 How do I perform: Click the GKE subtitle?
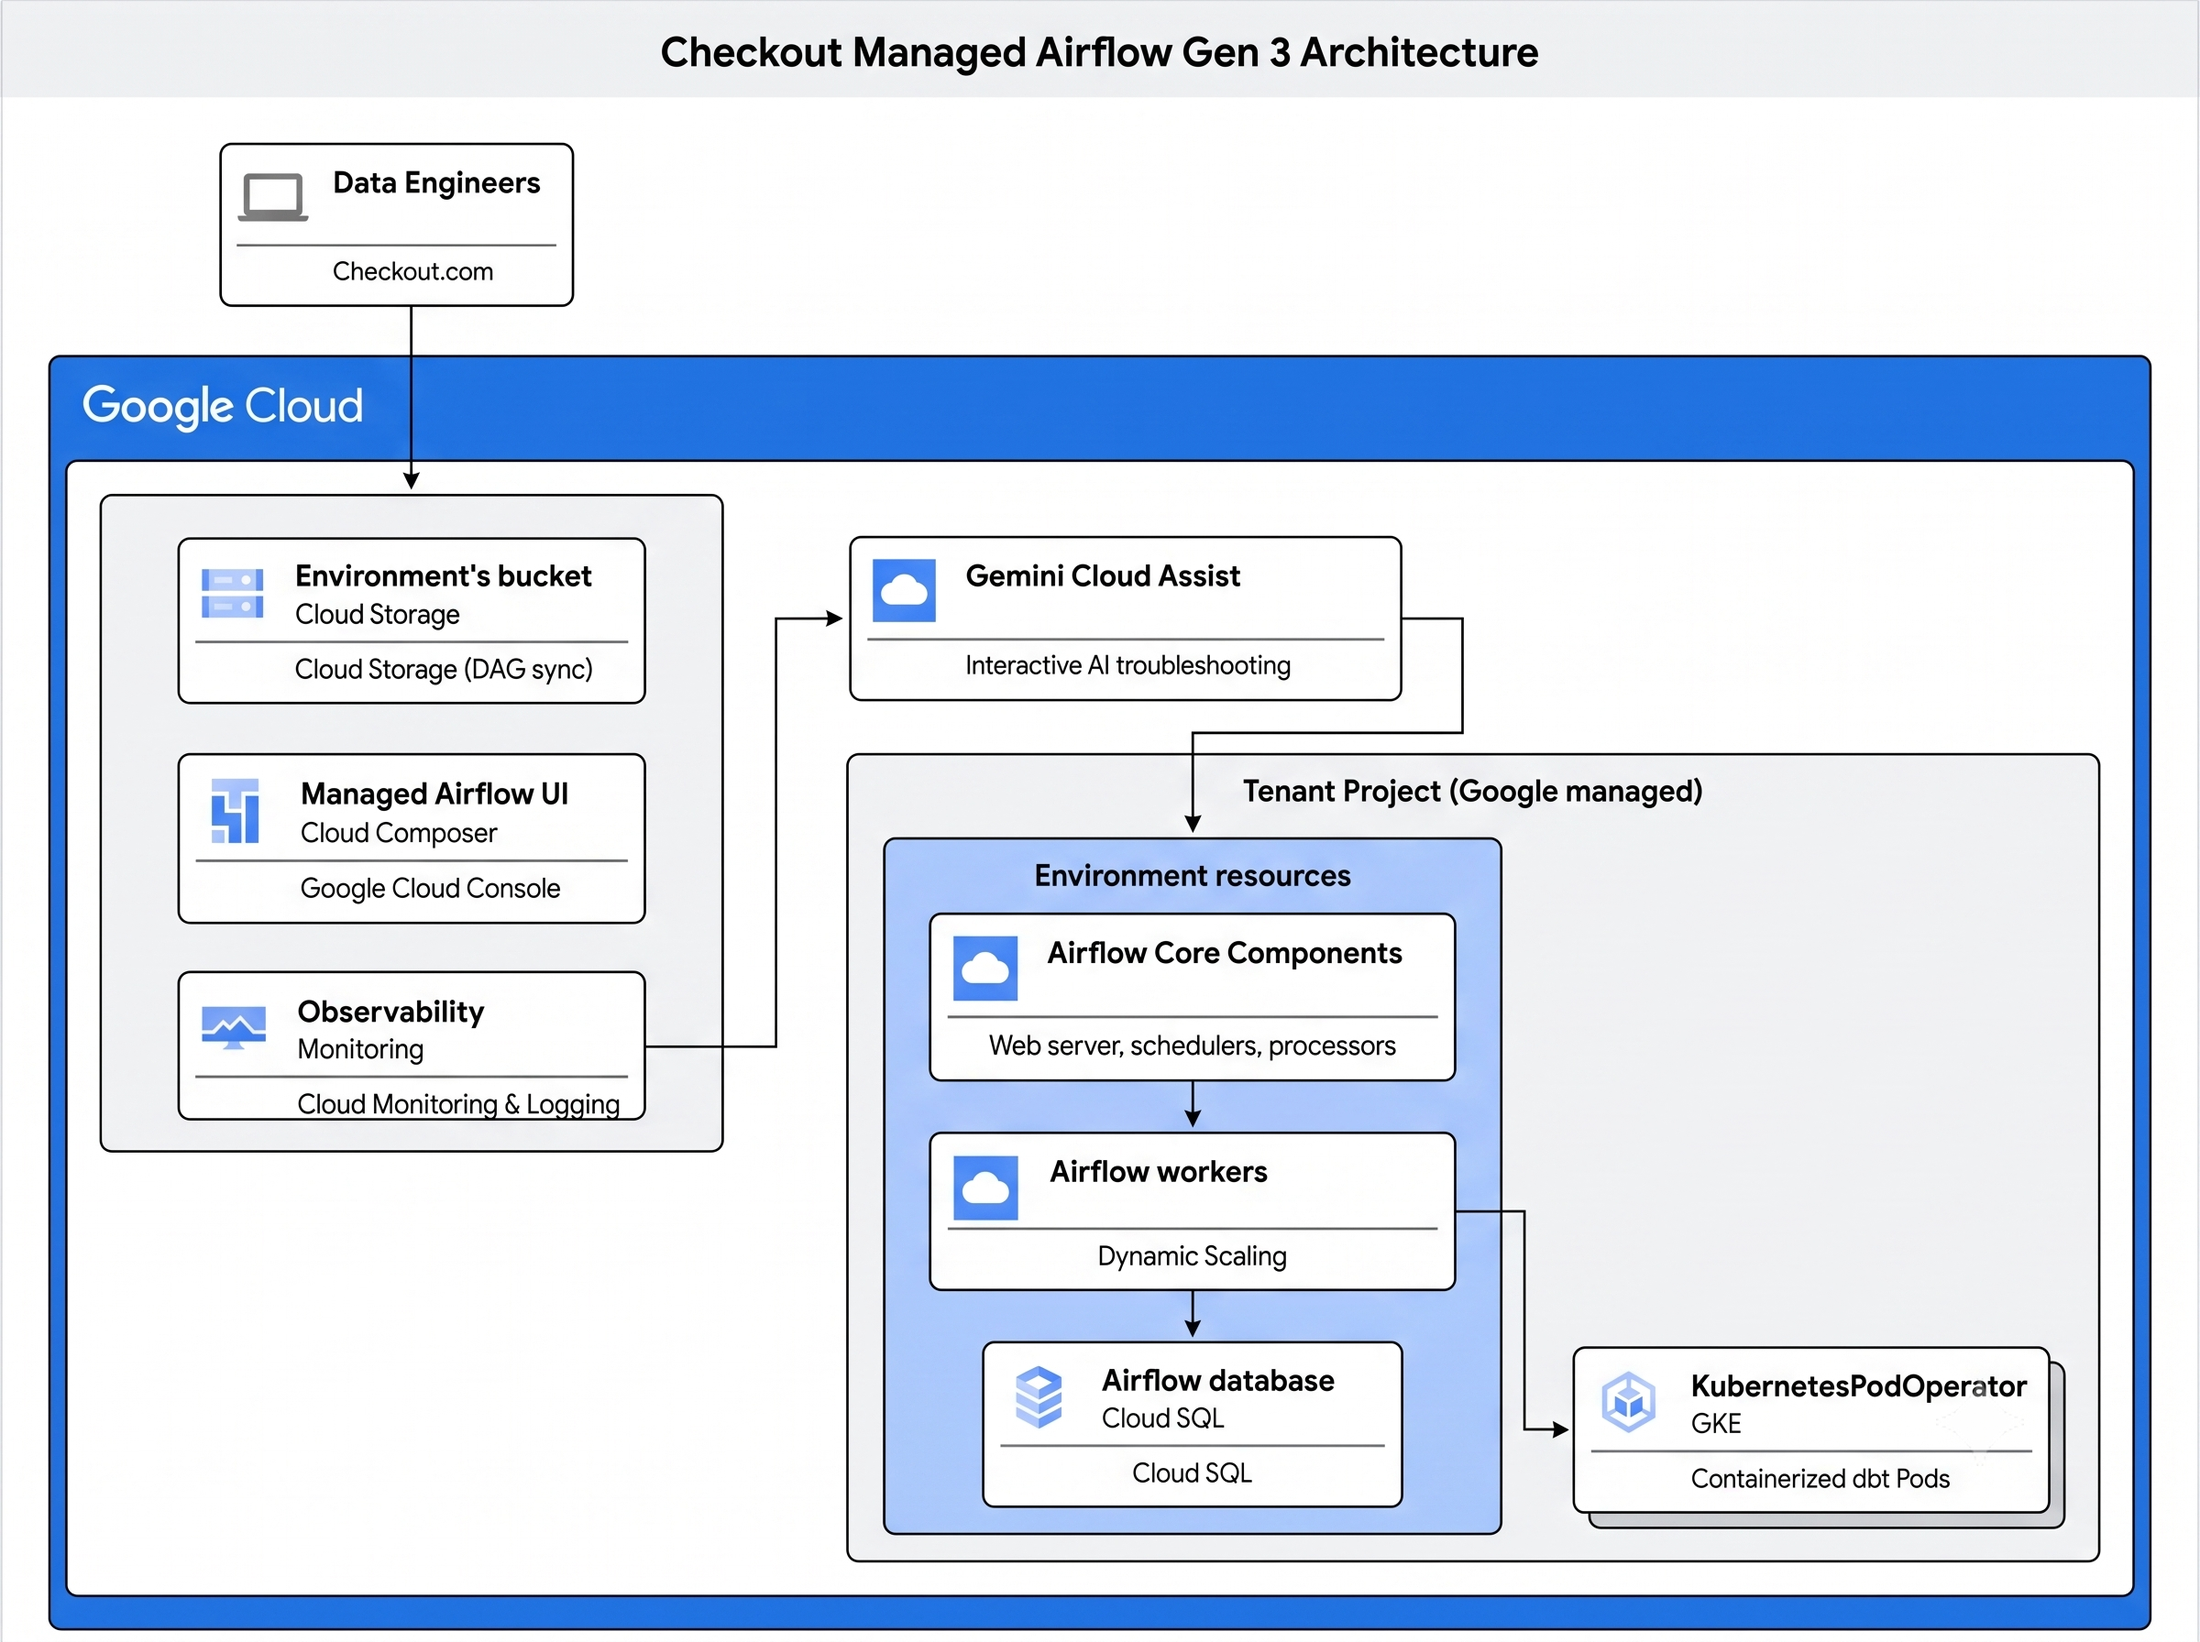[x=1715, y=1424]
